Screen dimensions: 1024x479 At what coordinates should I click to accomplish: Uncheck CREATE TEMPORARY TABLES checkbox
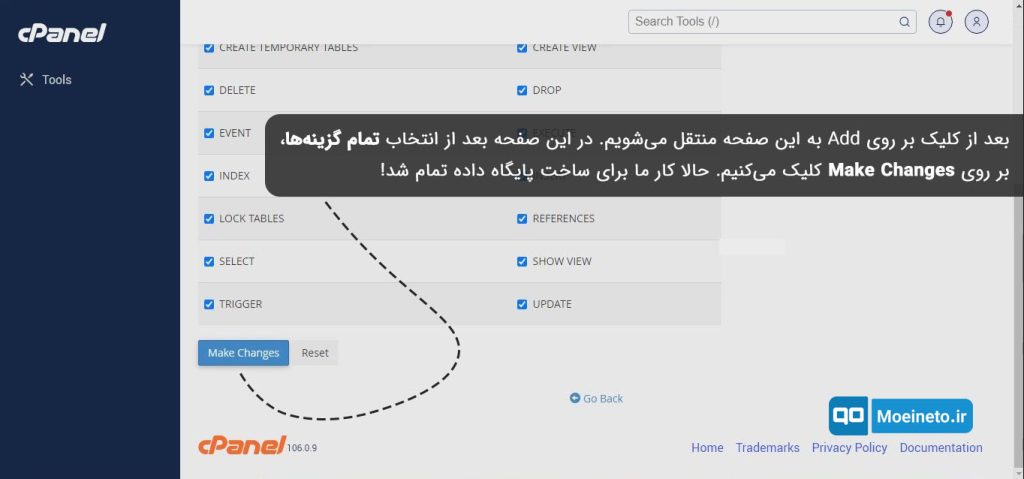click(209, 47)
